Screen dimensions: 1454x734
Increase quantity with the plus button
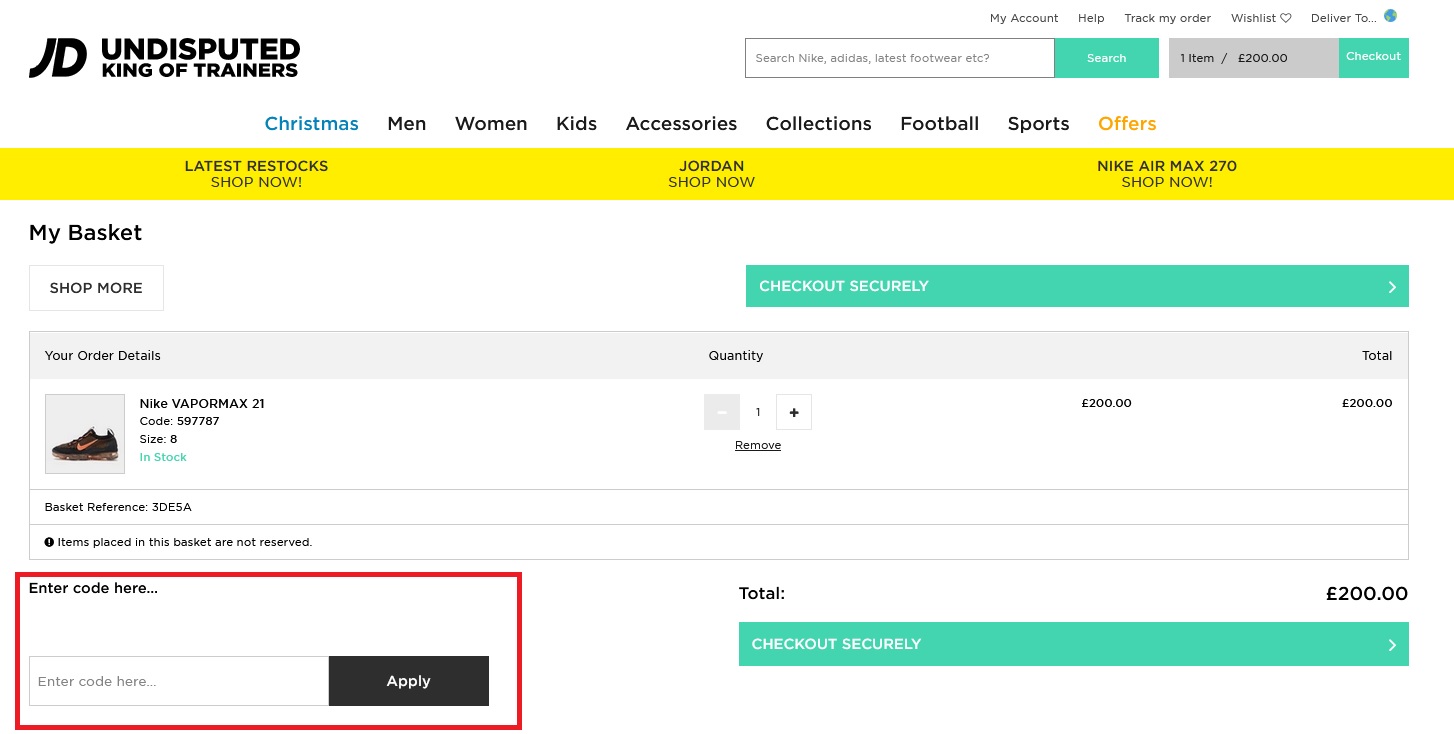pos(794,412)
